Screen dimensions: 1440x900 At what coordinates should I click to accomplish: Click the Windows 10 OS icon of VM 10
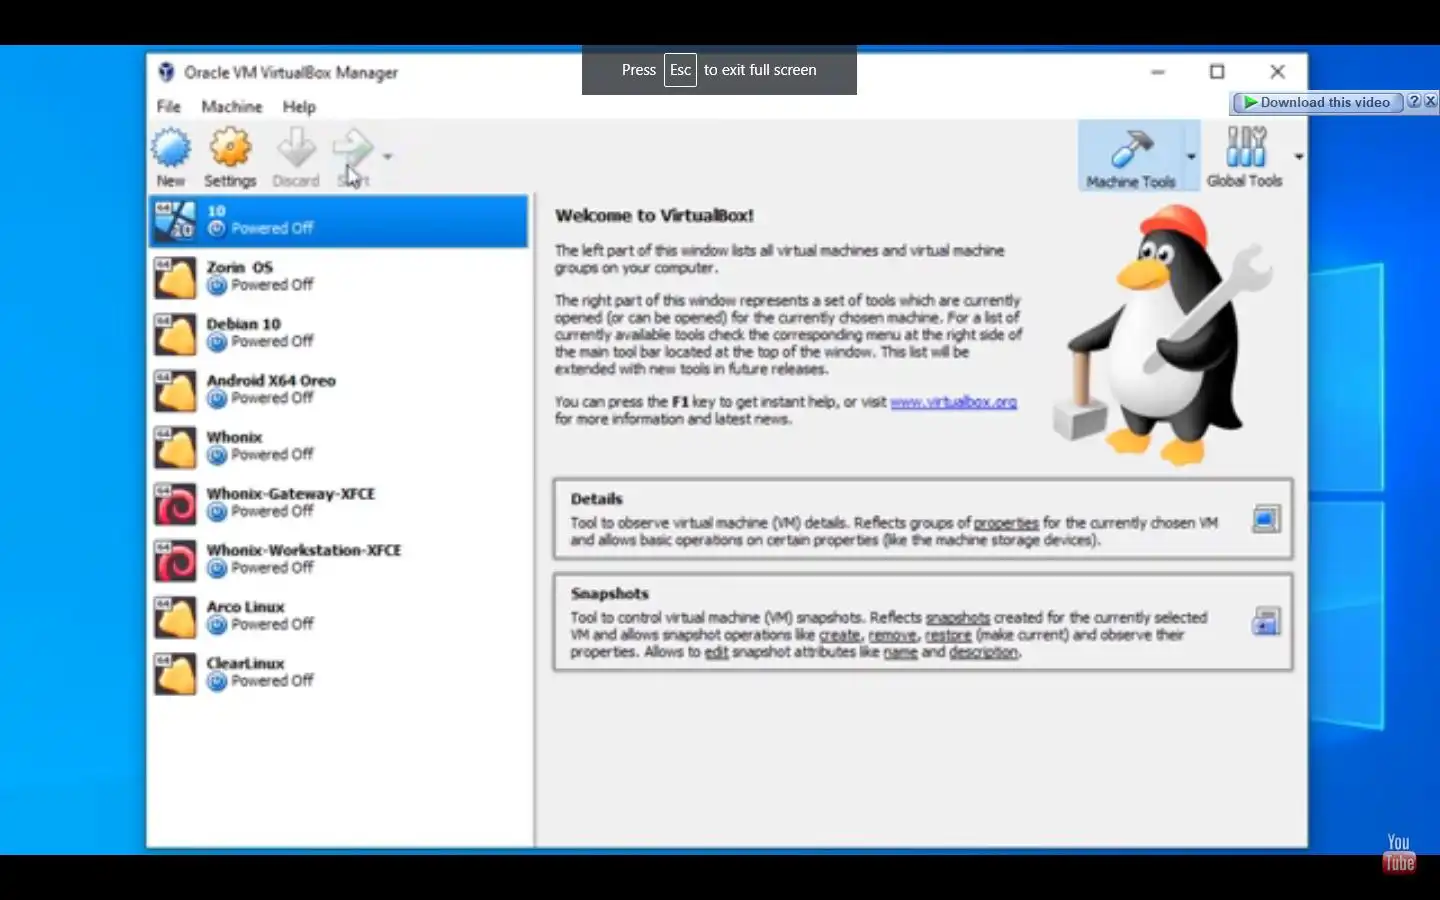[x=175, y=221]
